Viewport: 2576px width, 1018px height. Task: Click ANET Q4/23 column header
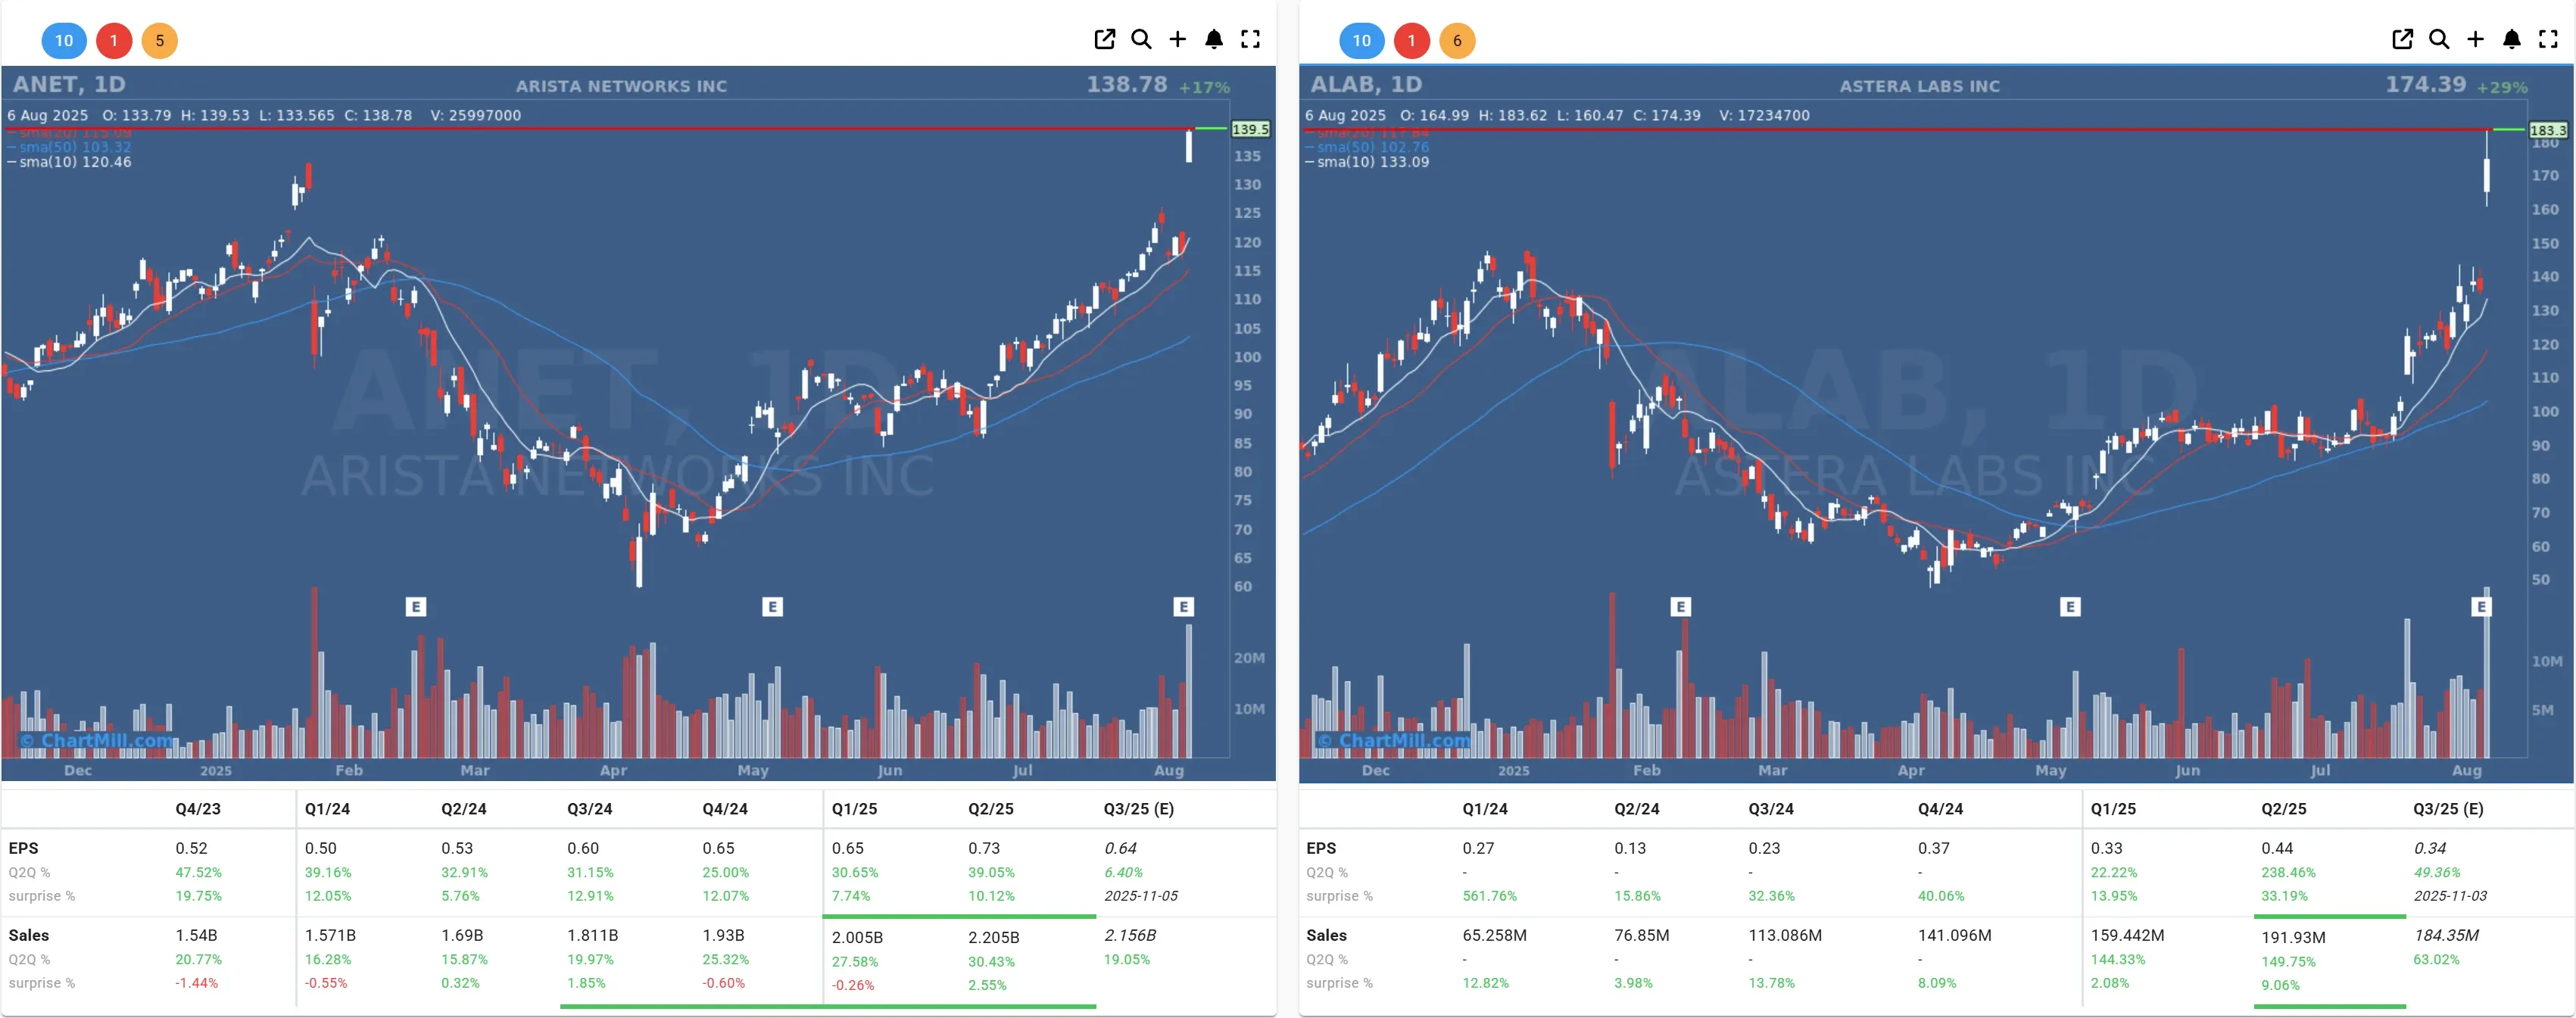pos(198,809)
